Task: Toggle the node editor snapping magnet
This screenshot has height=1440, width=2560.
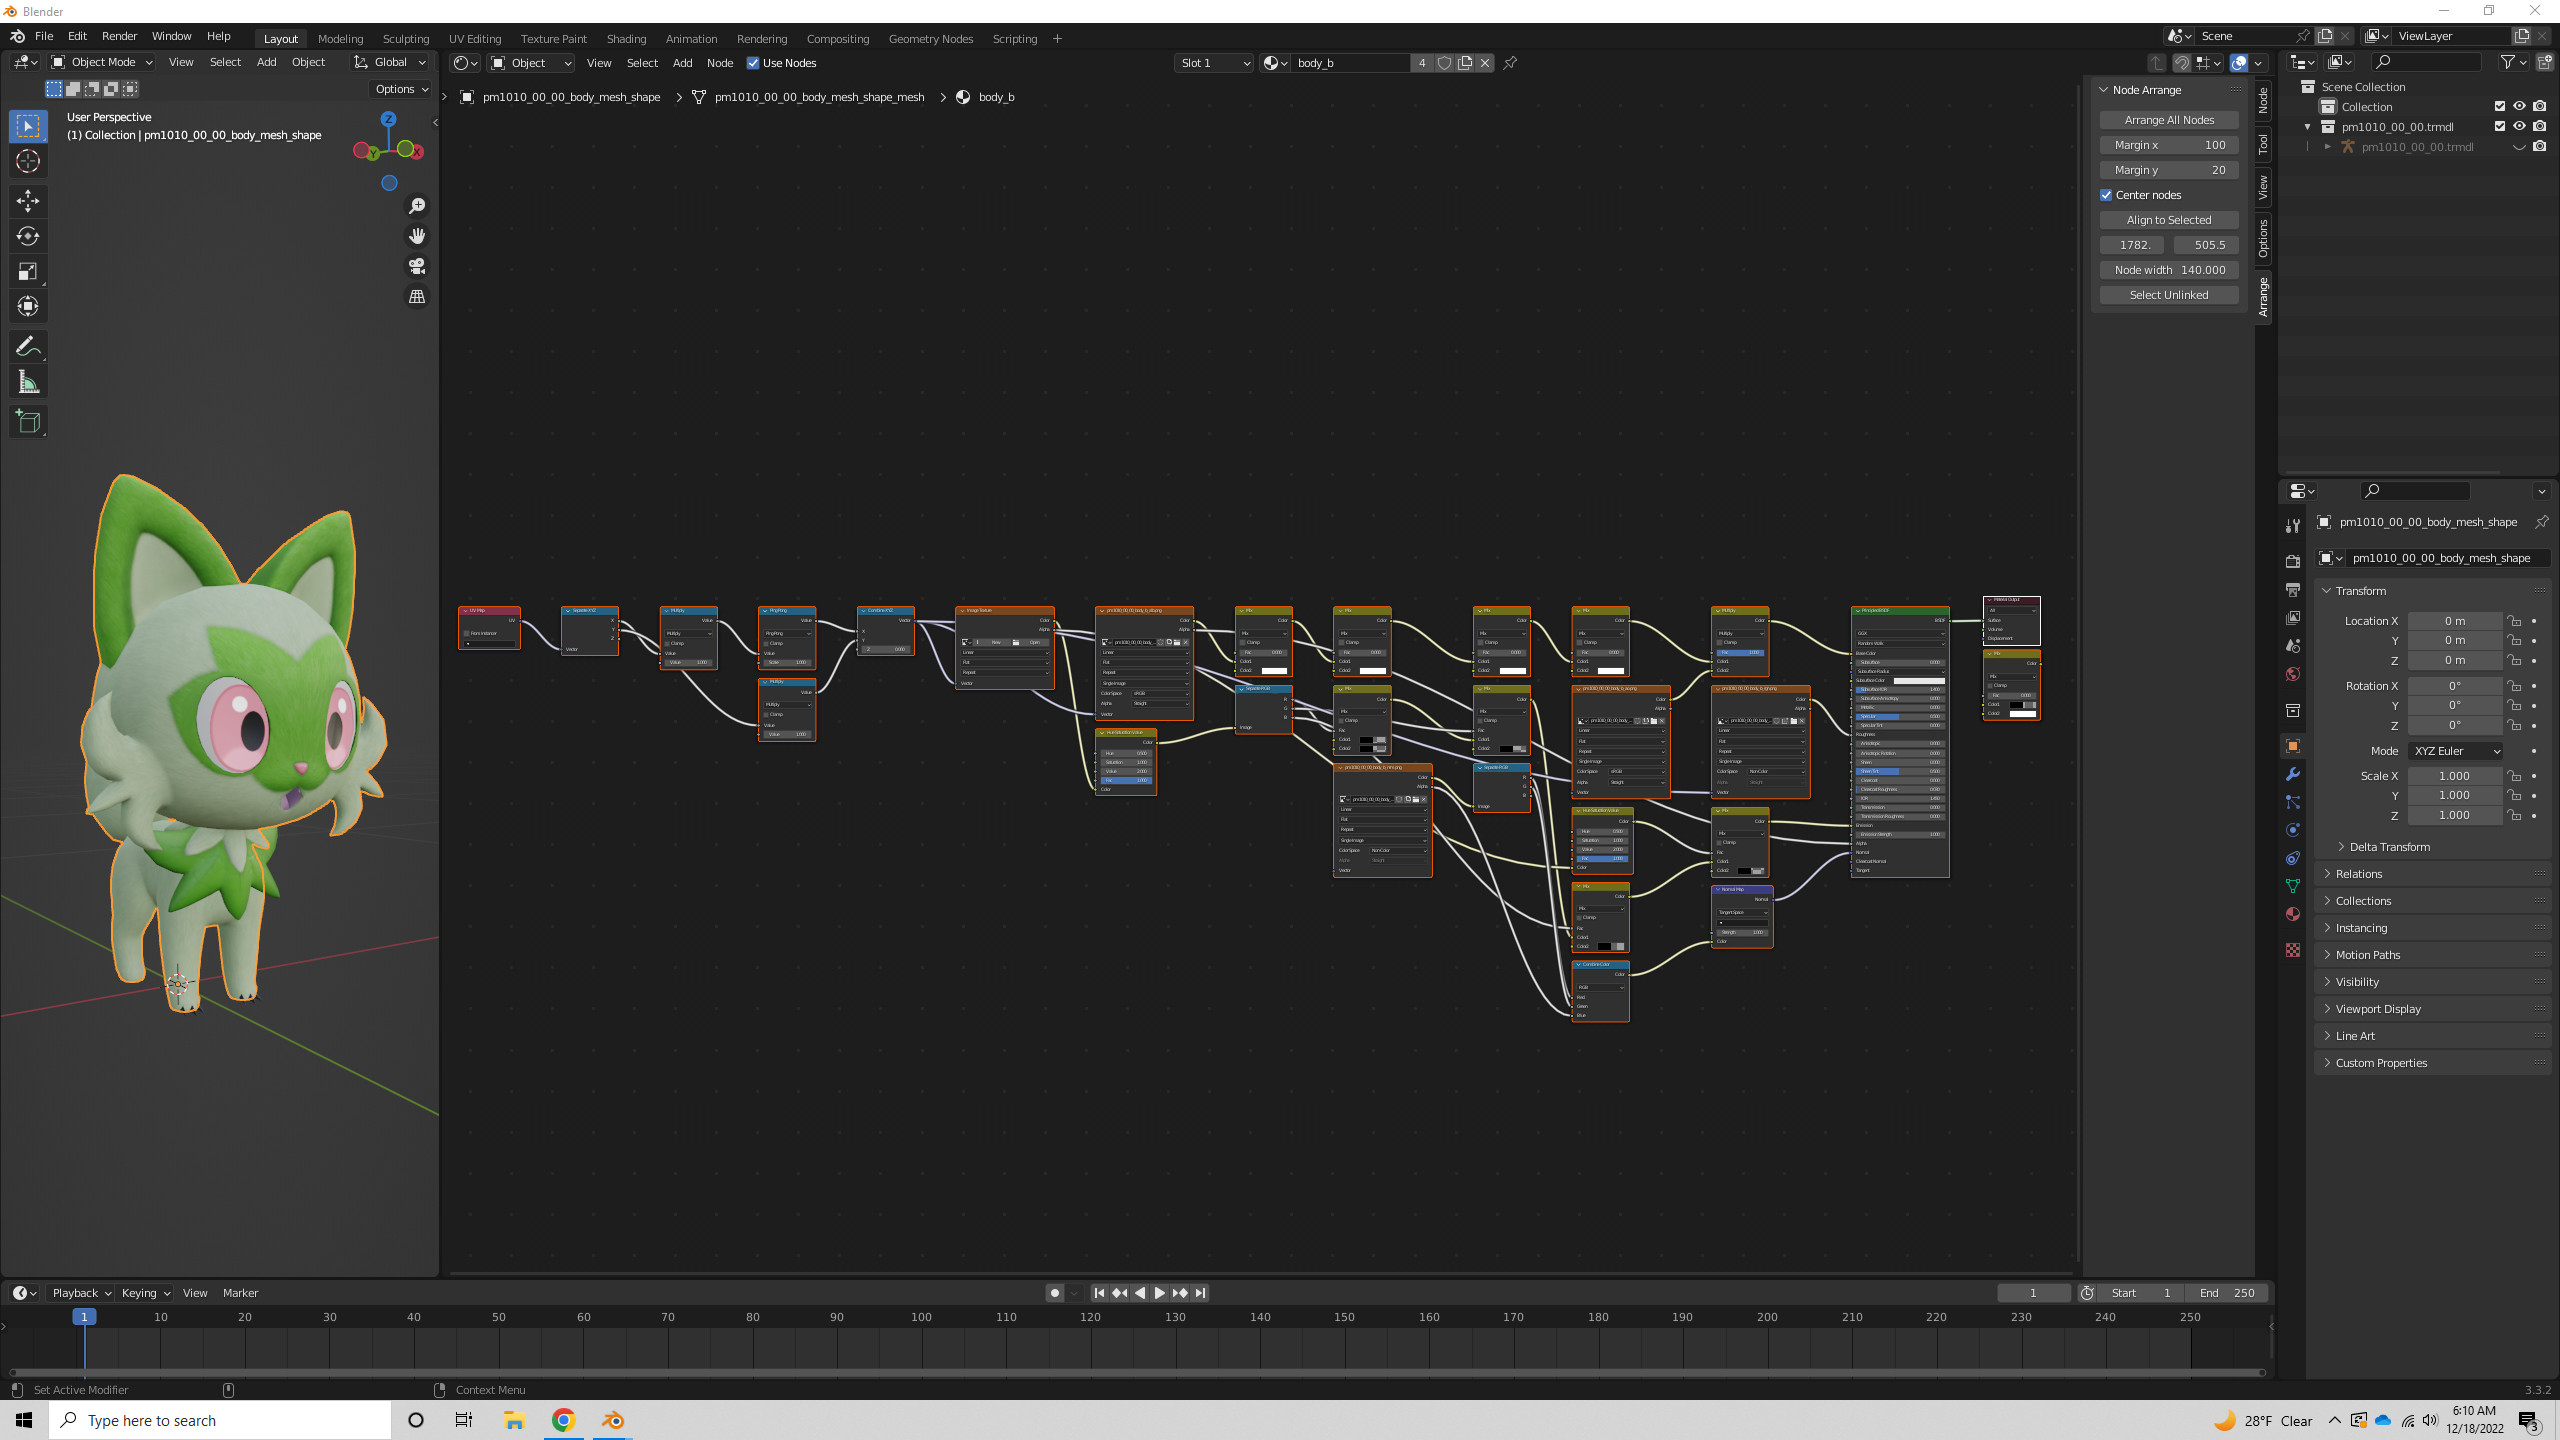Action: pyautogui.click(x=2182, y=63)
